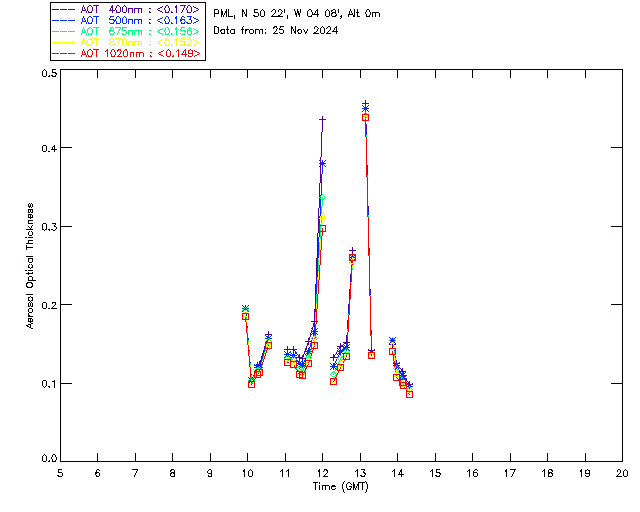This screenshot has width=640, height=512.
Task: Click the 0.4 y-axis tick label
Action: [x=49, y=148]
